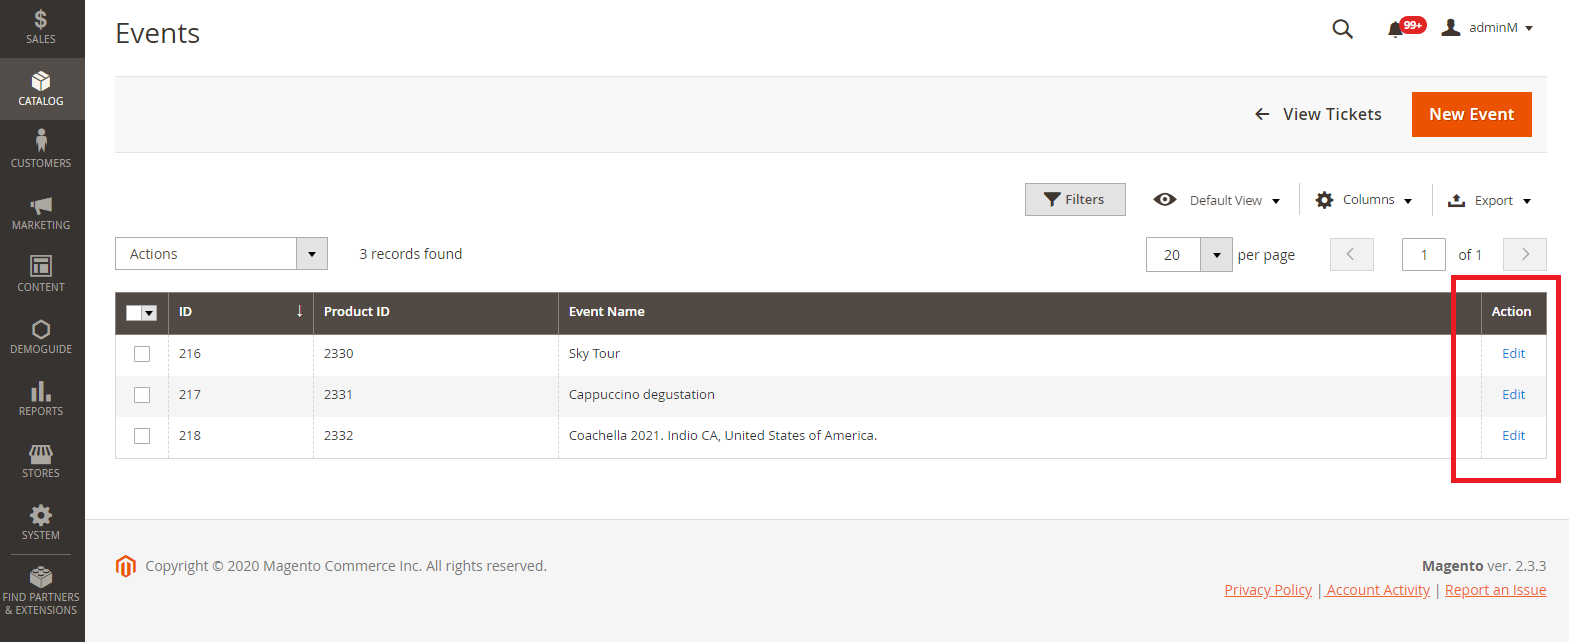Open the adminM account menu
The image size is (1569, 642).
point(1487,28)
